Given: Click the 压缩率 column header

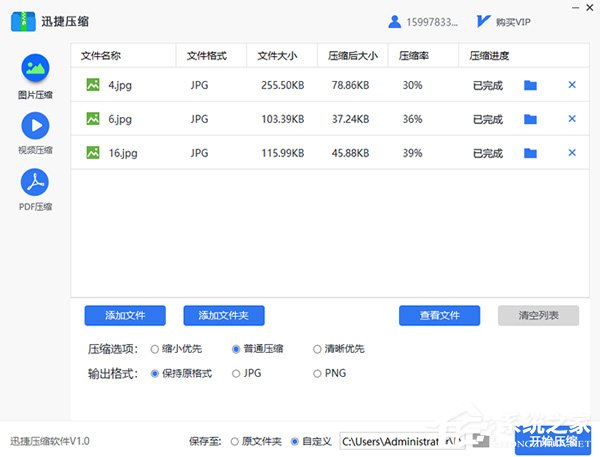Looking at the screenshot, I should click(x=413, y=56).
